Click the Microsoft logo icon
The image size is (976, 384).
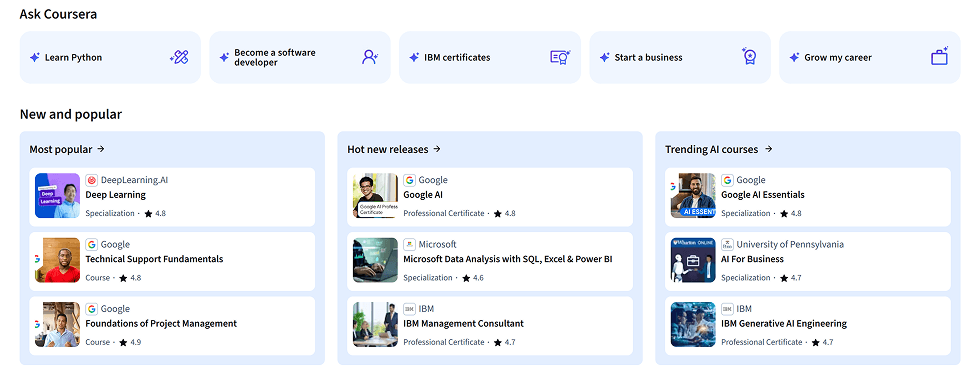[x=410, y=245]
